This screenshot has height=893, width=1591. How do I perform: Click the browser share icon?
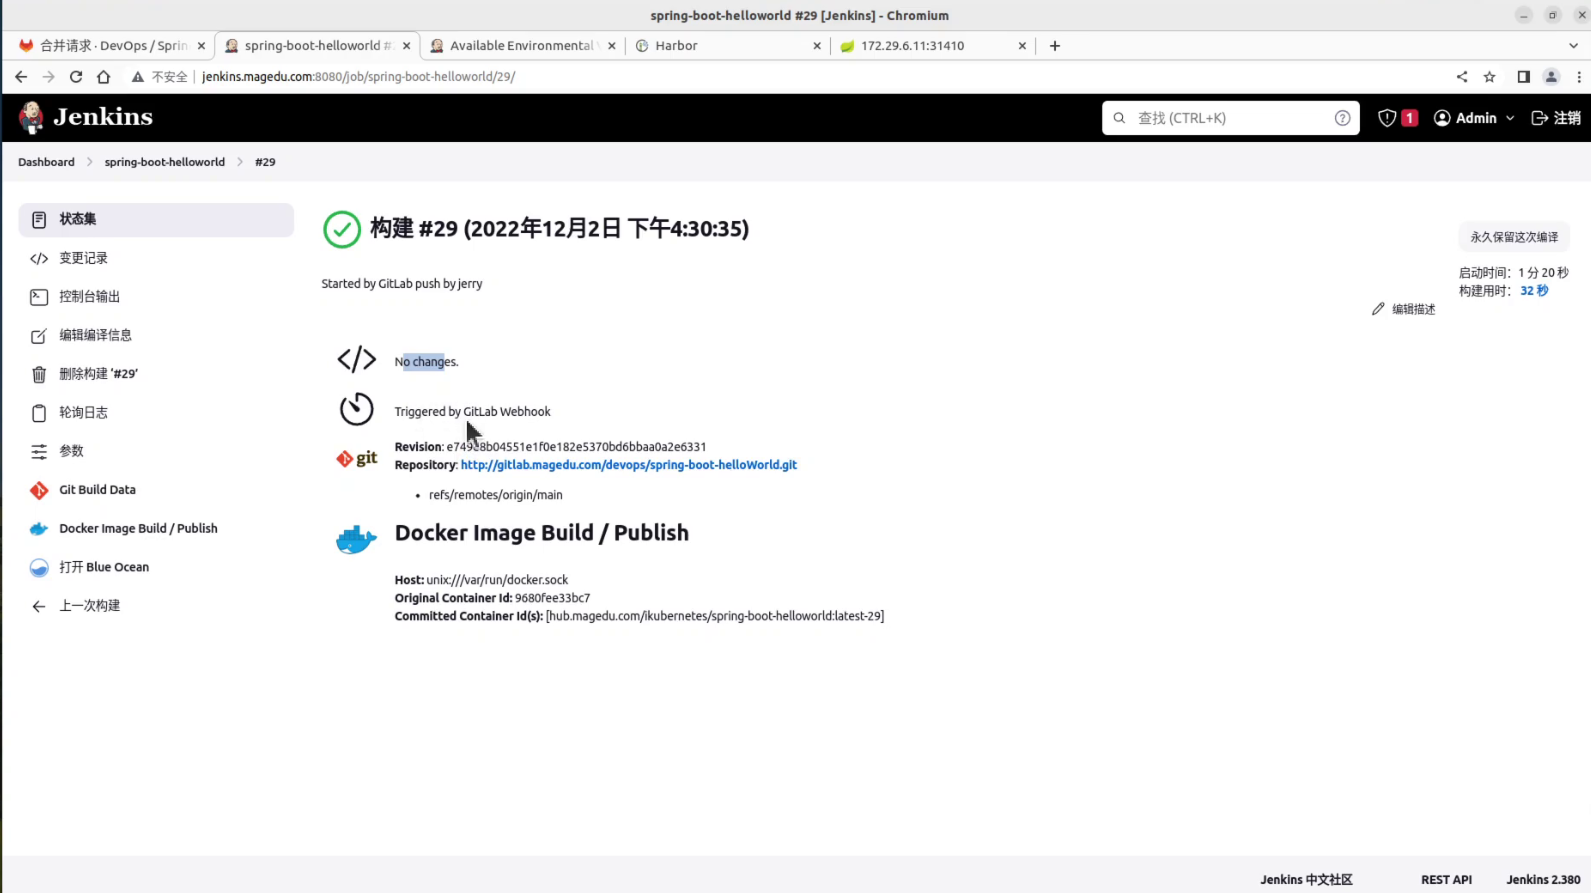1462,76
